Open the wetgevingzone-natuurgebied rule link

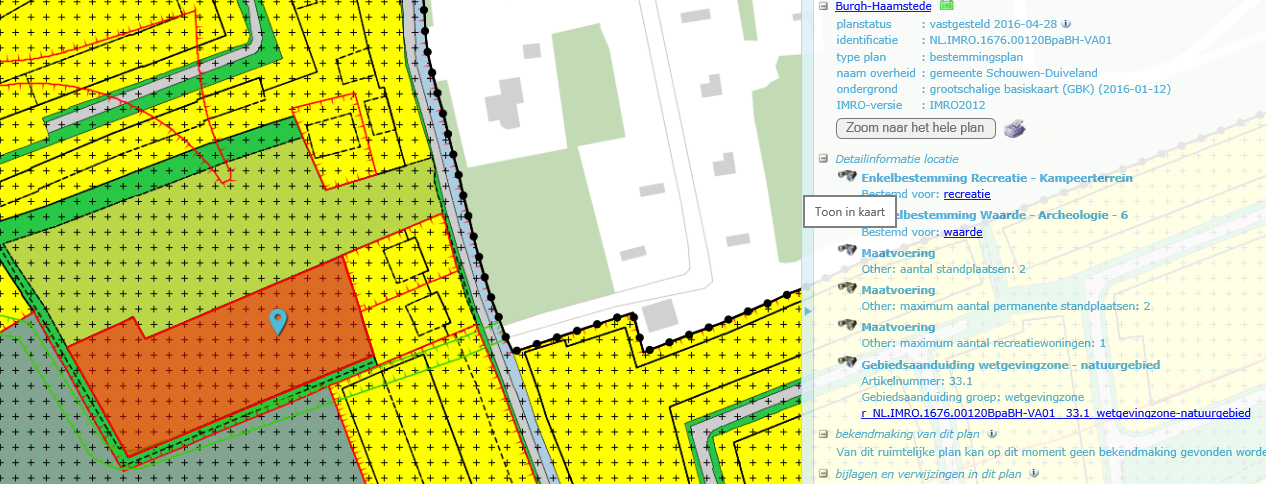1055,413
